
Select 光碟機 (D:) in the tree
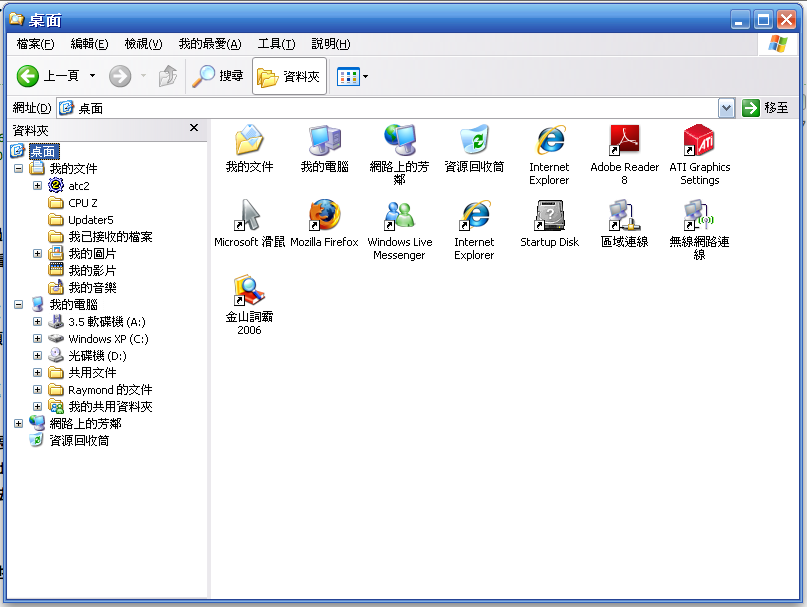point(97,356)
